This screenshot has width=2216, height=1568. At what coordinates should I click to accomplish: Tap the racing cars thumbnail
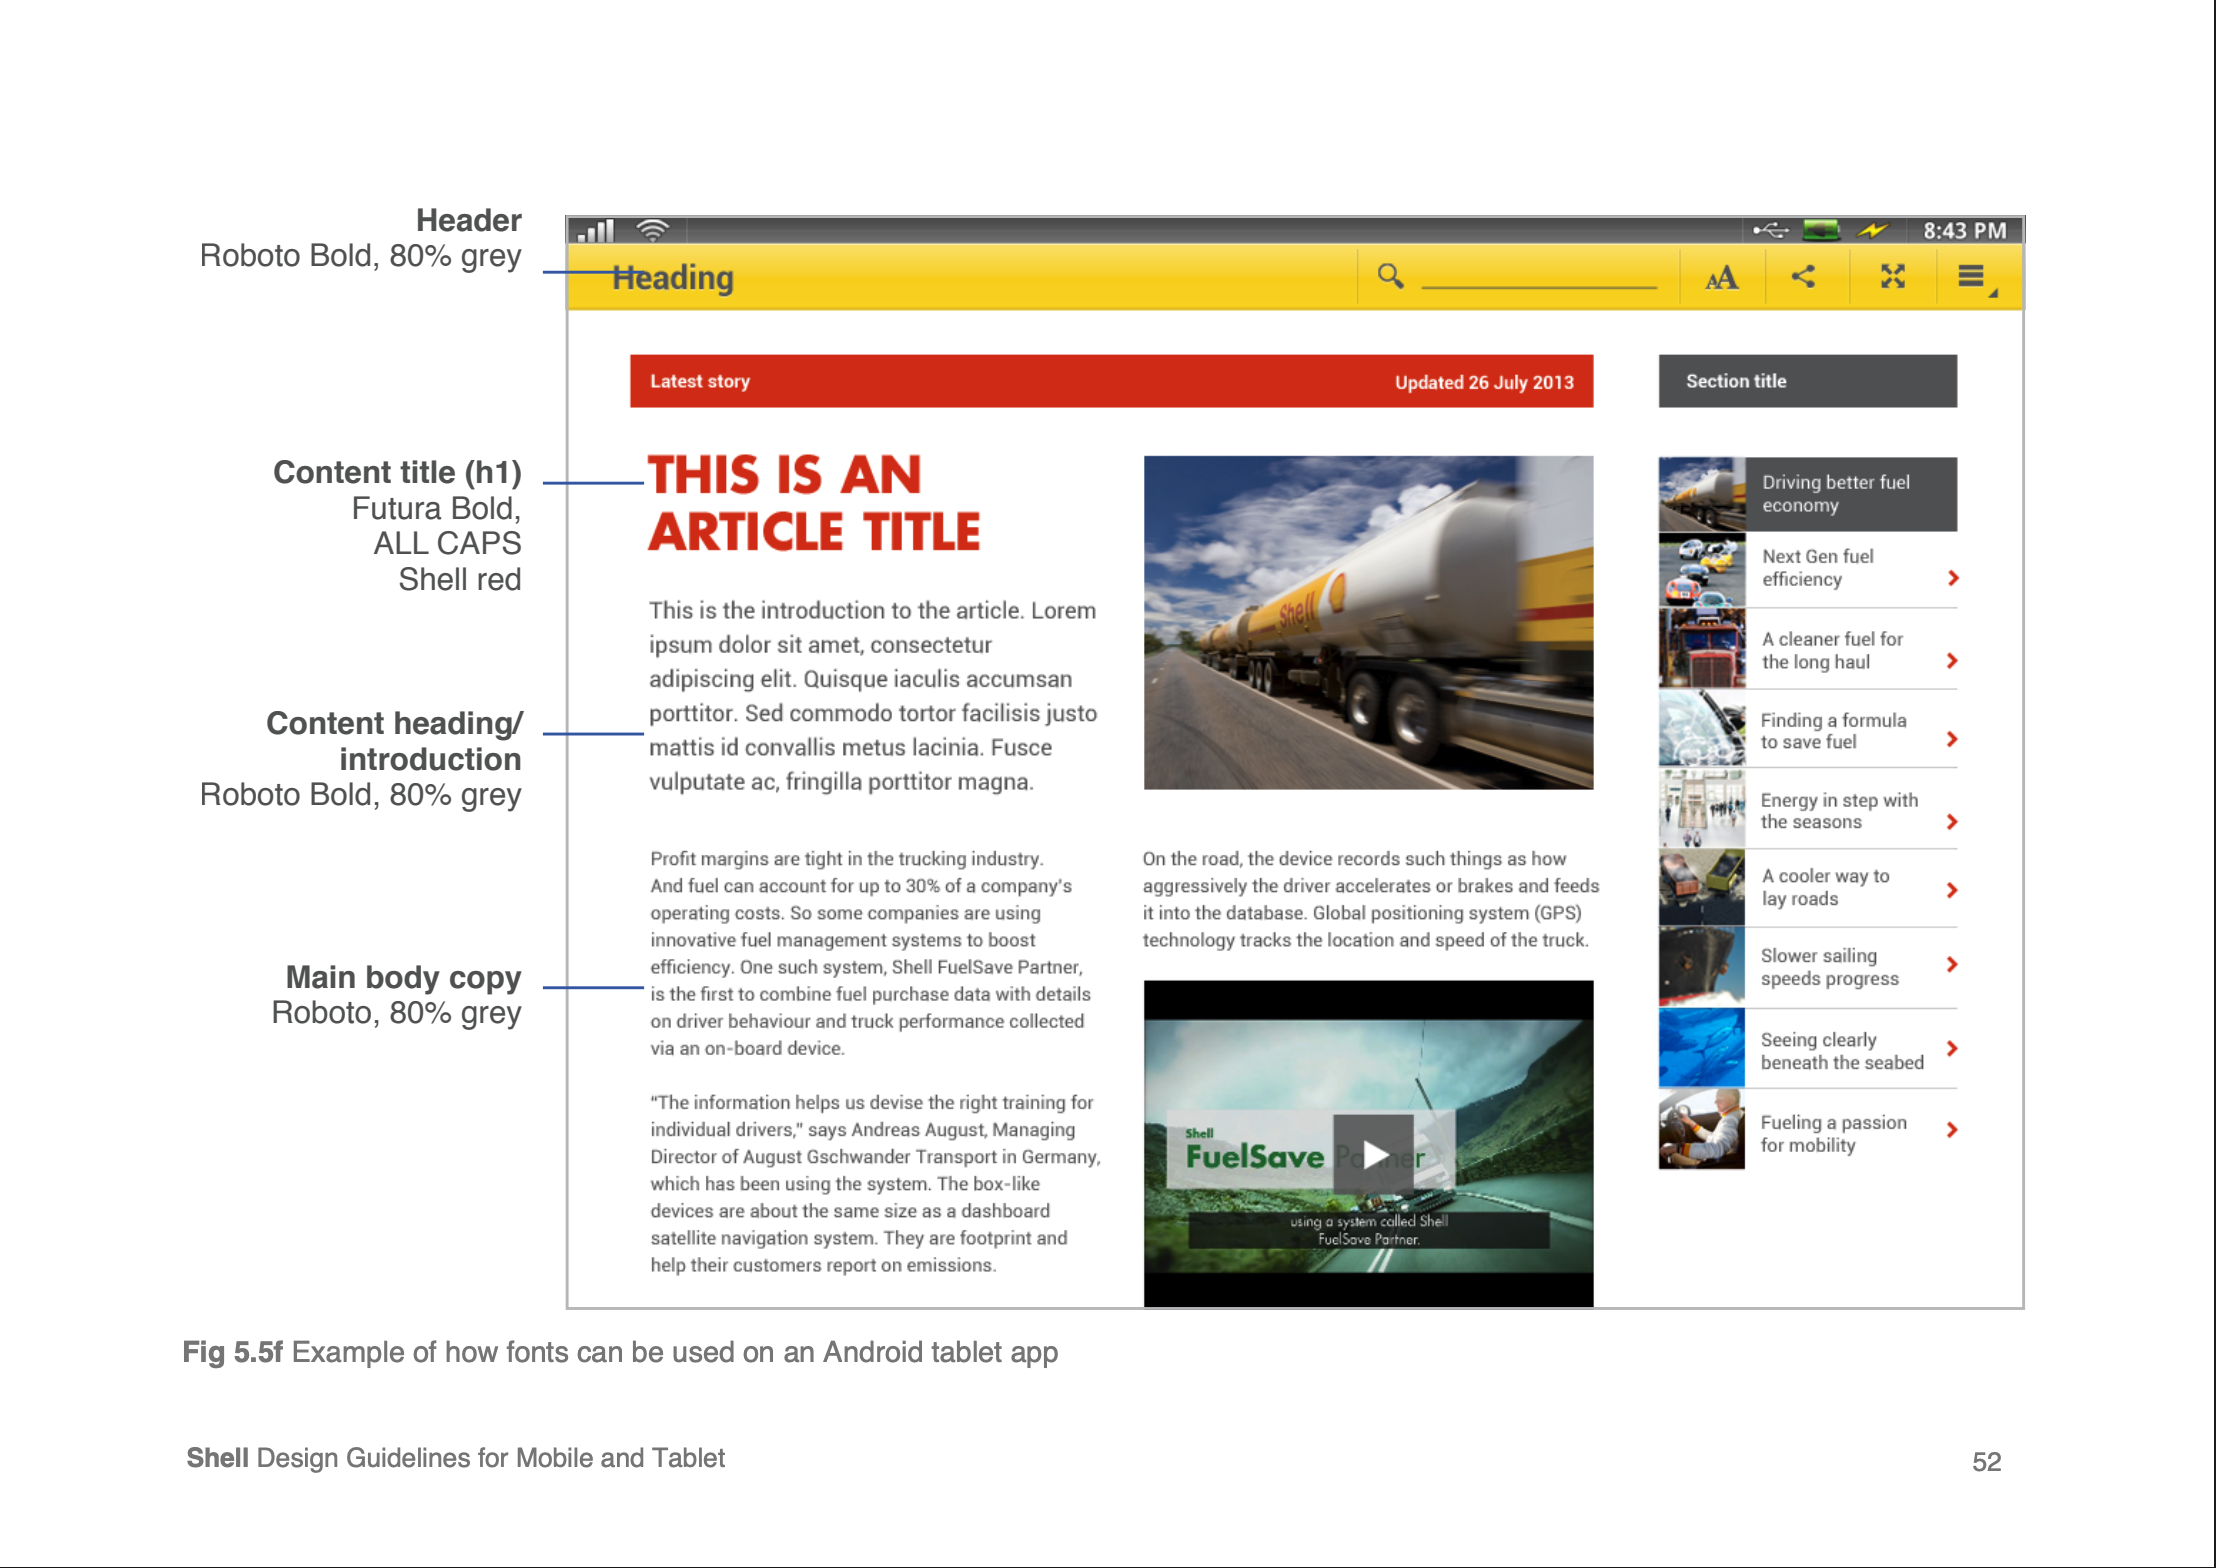pos(1702,569)
